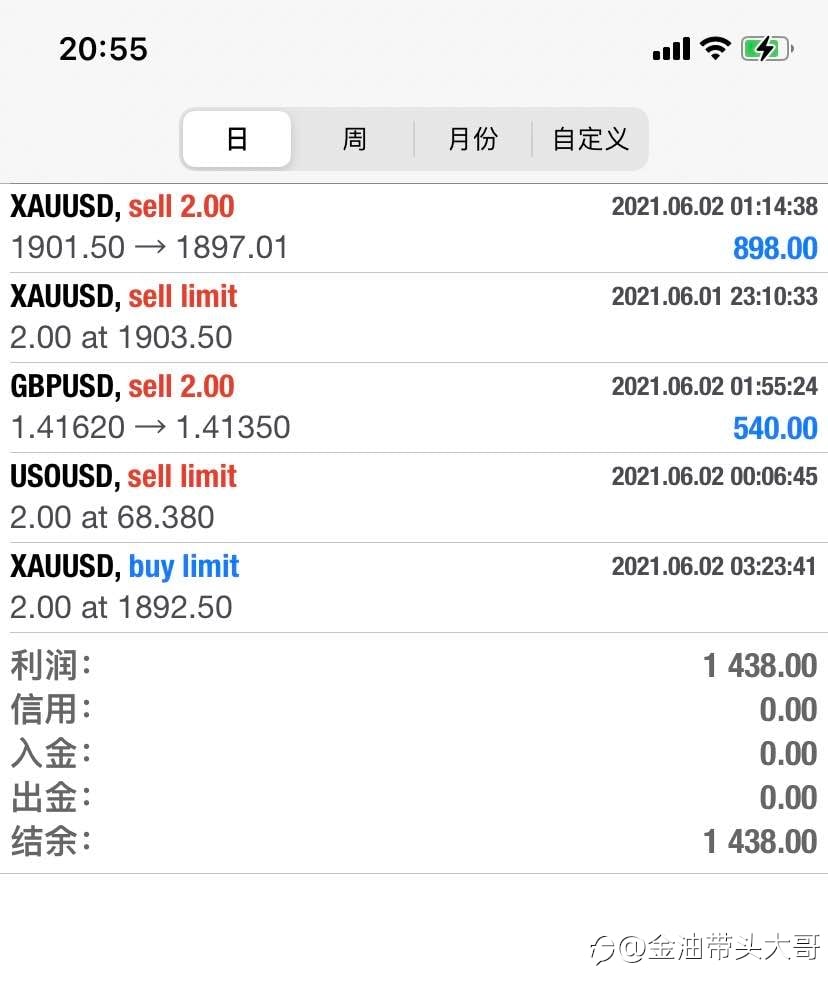Click timestamp 2021.06.01 23:10:33
This screenshot has width=828, height=997.
pyautogui.click(x=715, y=296)
